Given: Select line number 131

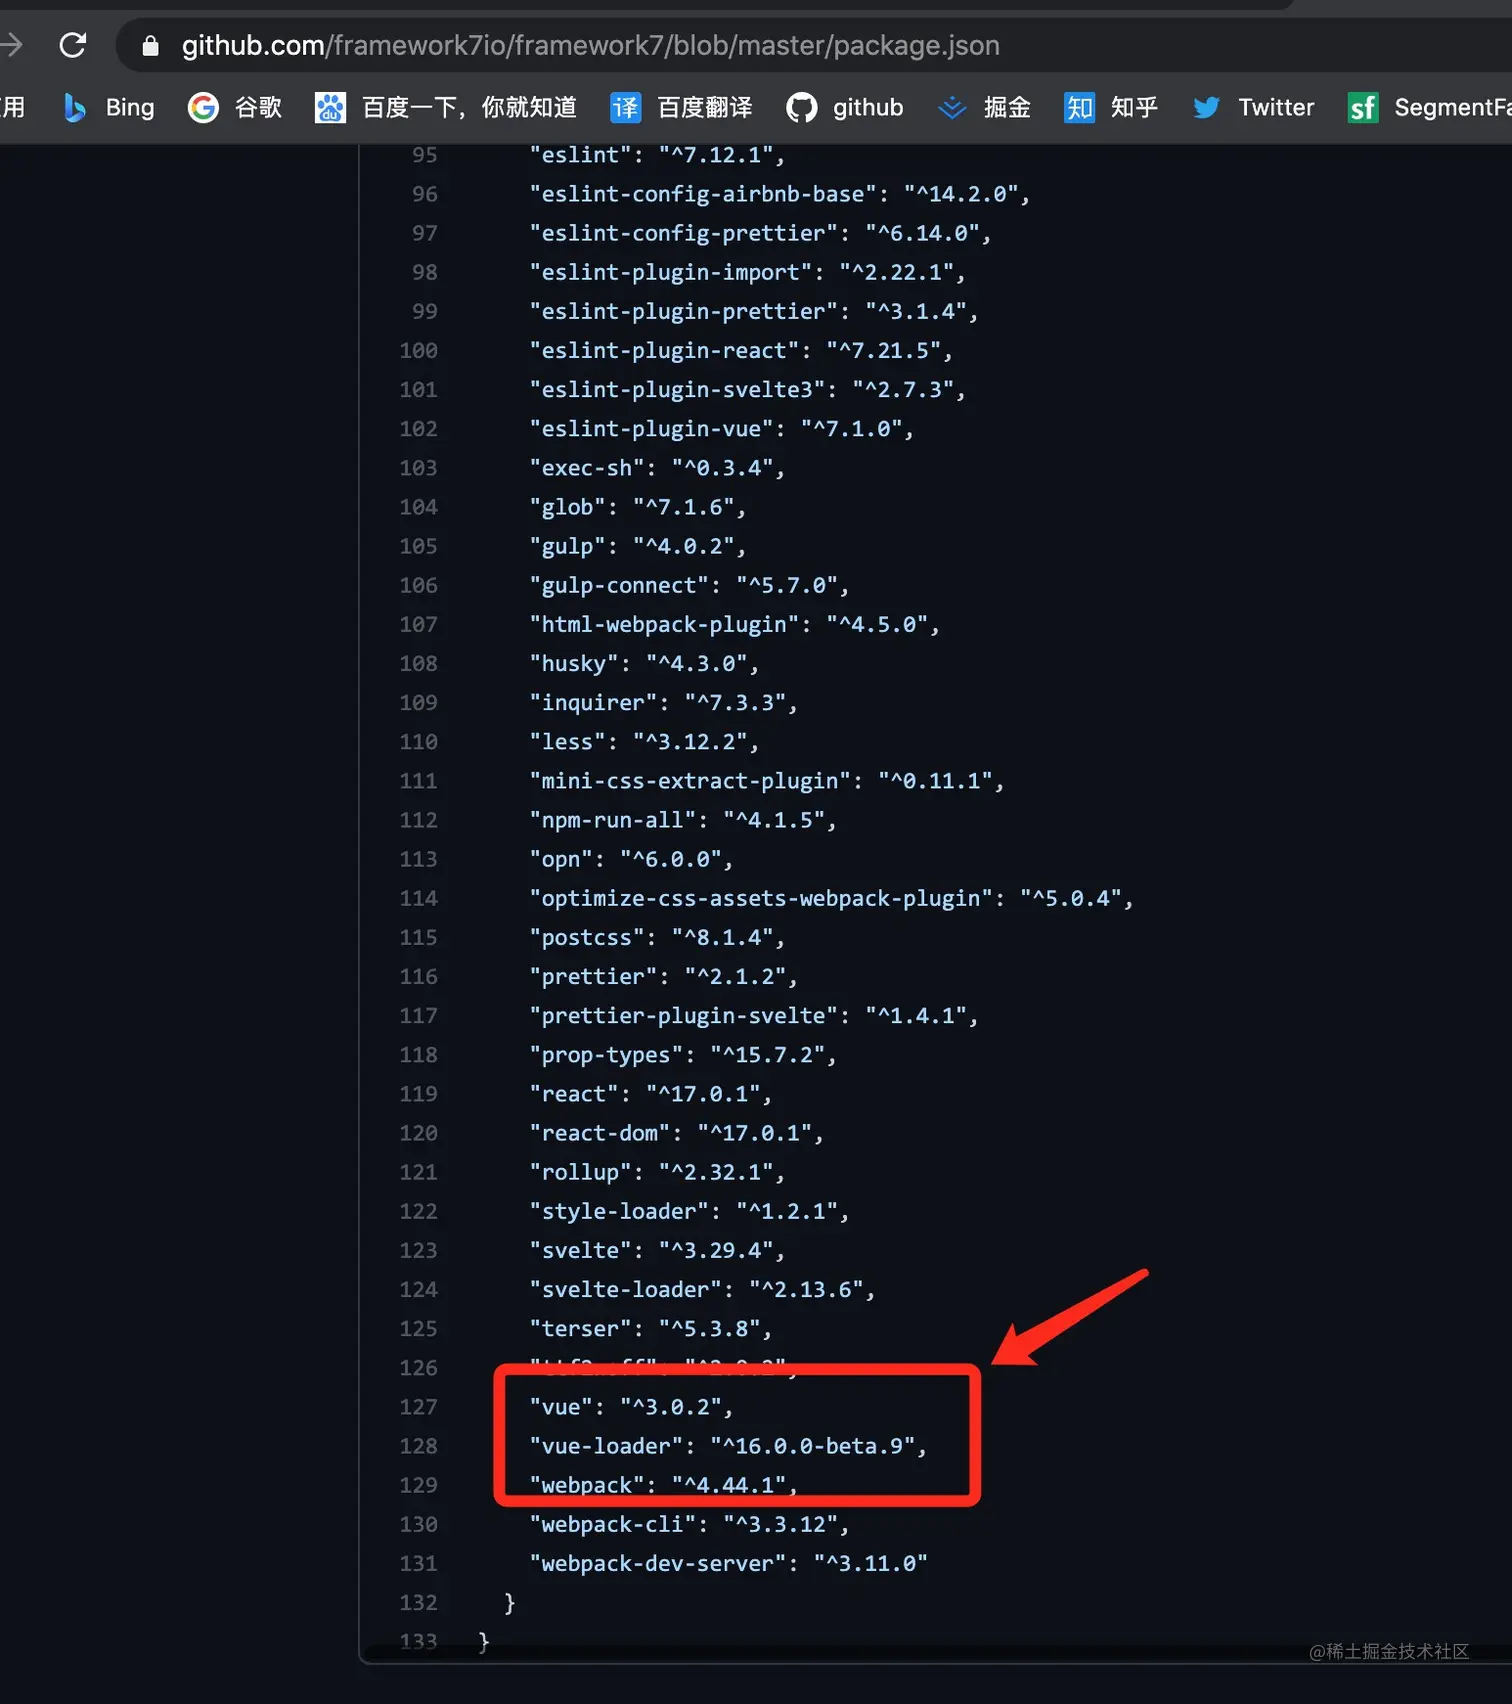Looking at the screenshot, I should tap(418, 1564).
